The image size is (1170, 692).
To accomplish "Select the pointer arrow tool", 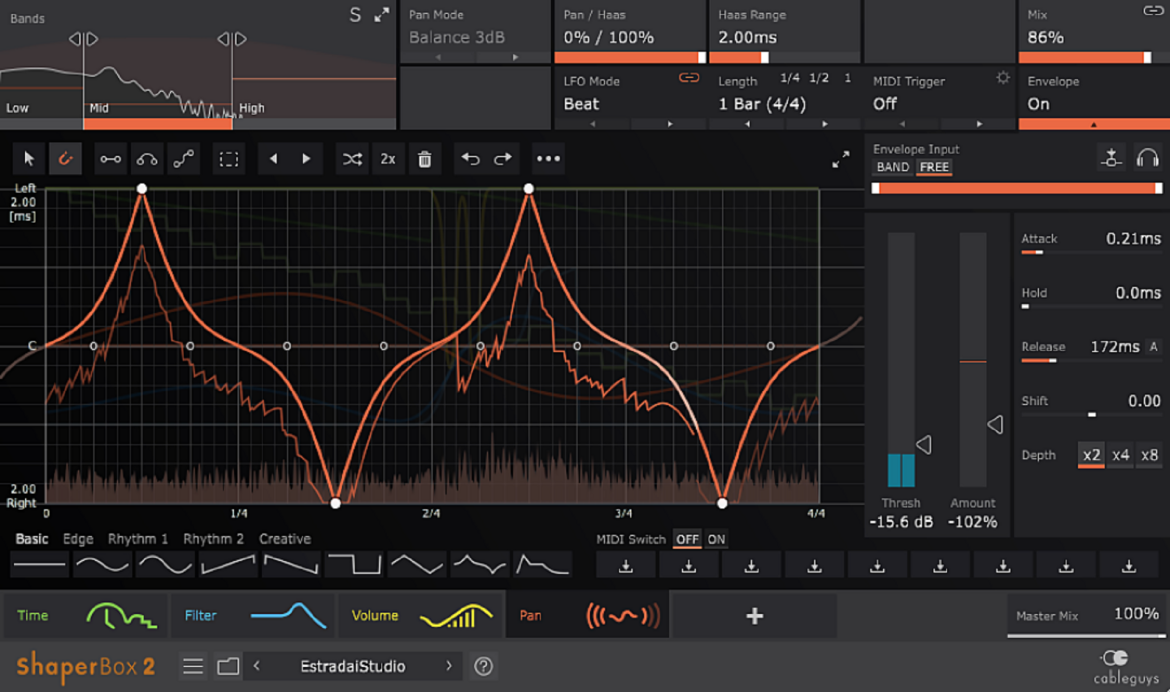I will point(28,159).
